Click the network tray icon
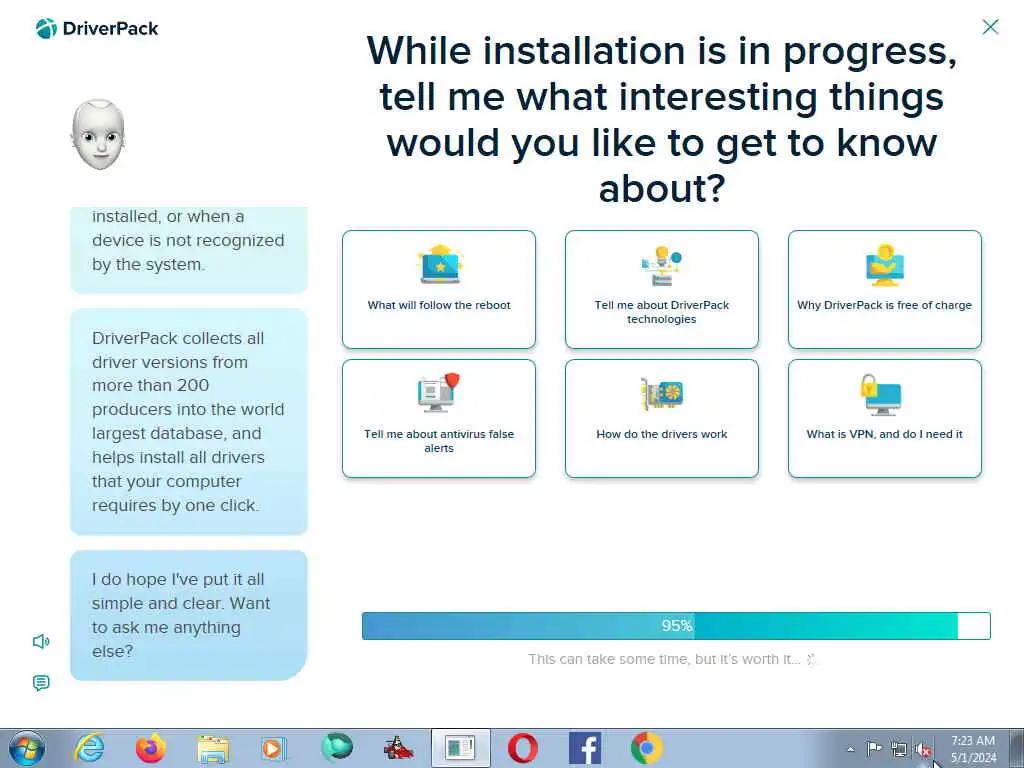1024x768 pixels. coord(899,749)
